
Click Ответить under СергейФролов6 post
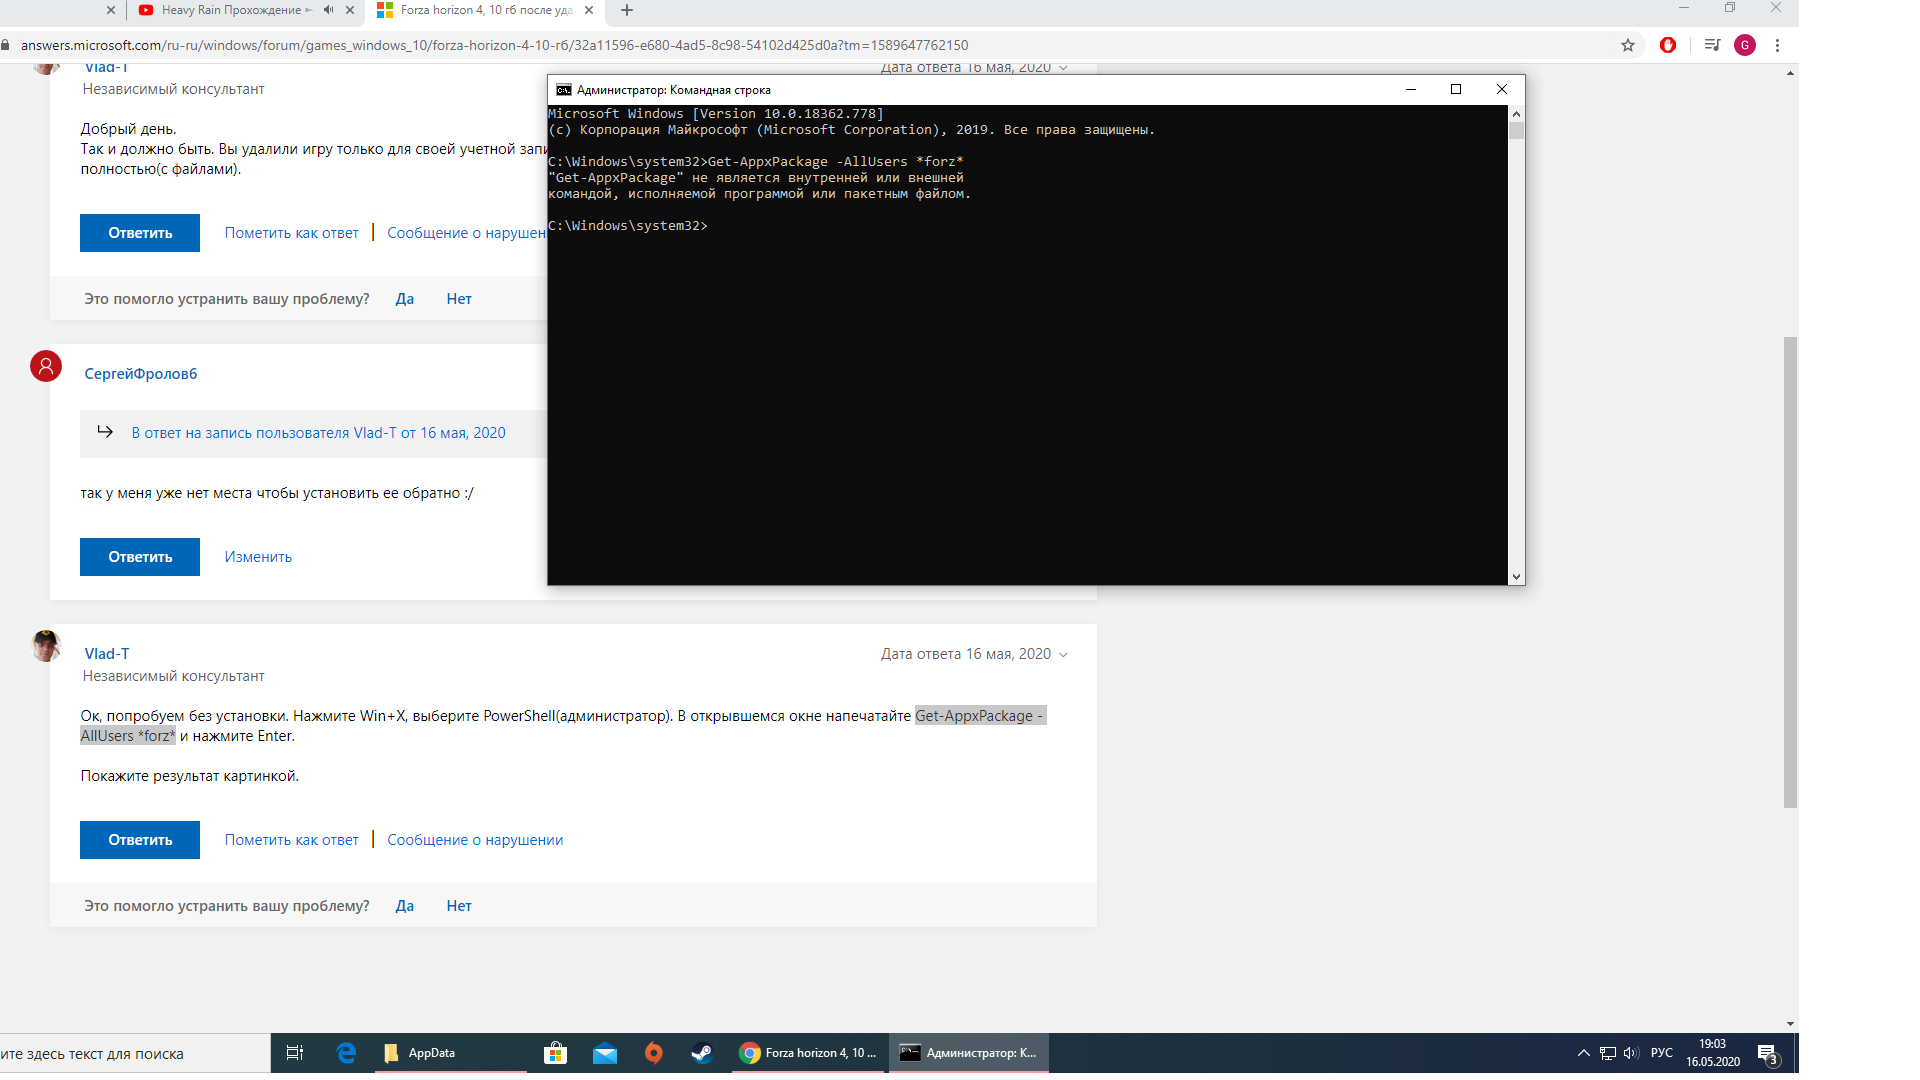click(140, 557)
